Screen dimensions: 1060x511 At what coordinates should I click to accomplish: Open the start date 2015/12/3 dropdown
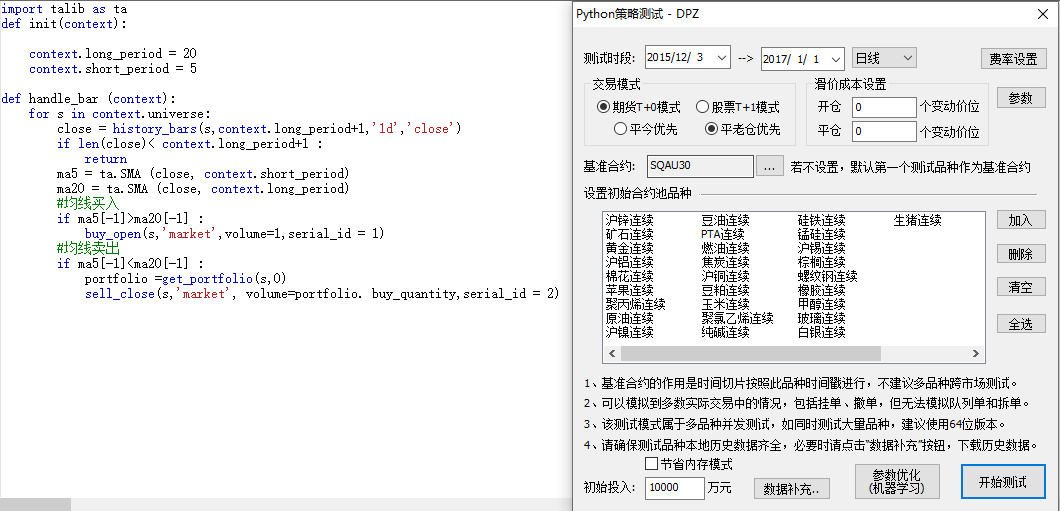[722, 58]
